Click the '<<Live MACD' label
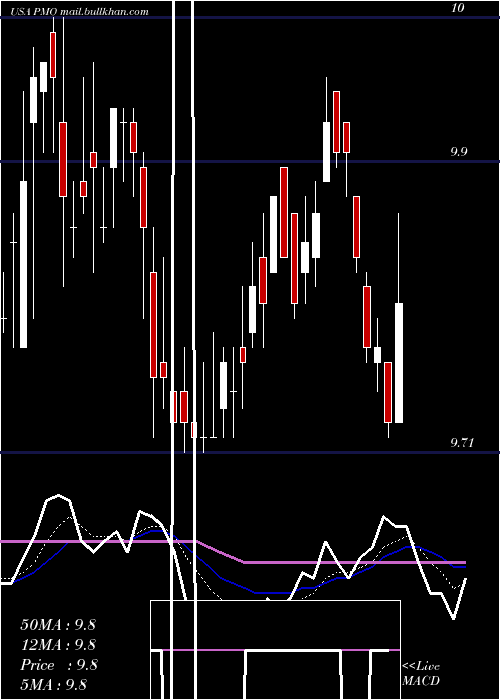 pos(421,673)
